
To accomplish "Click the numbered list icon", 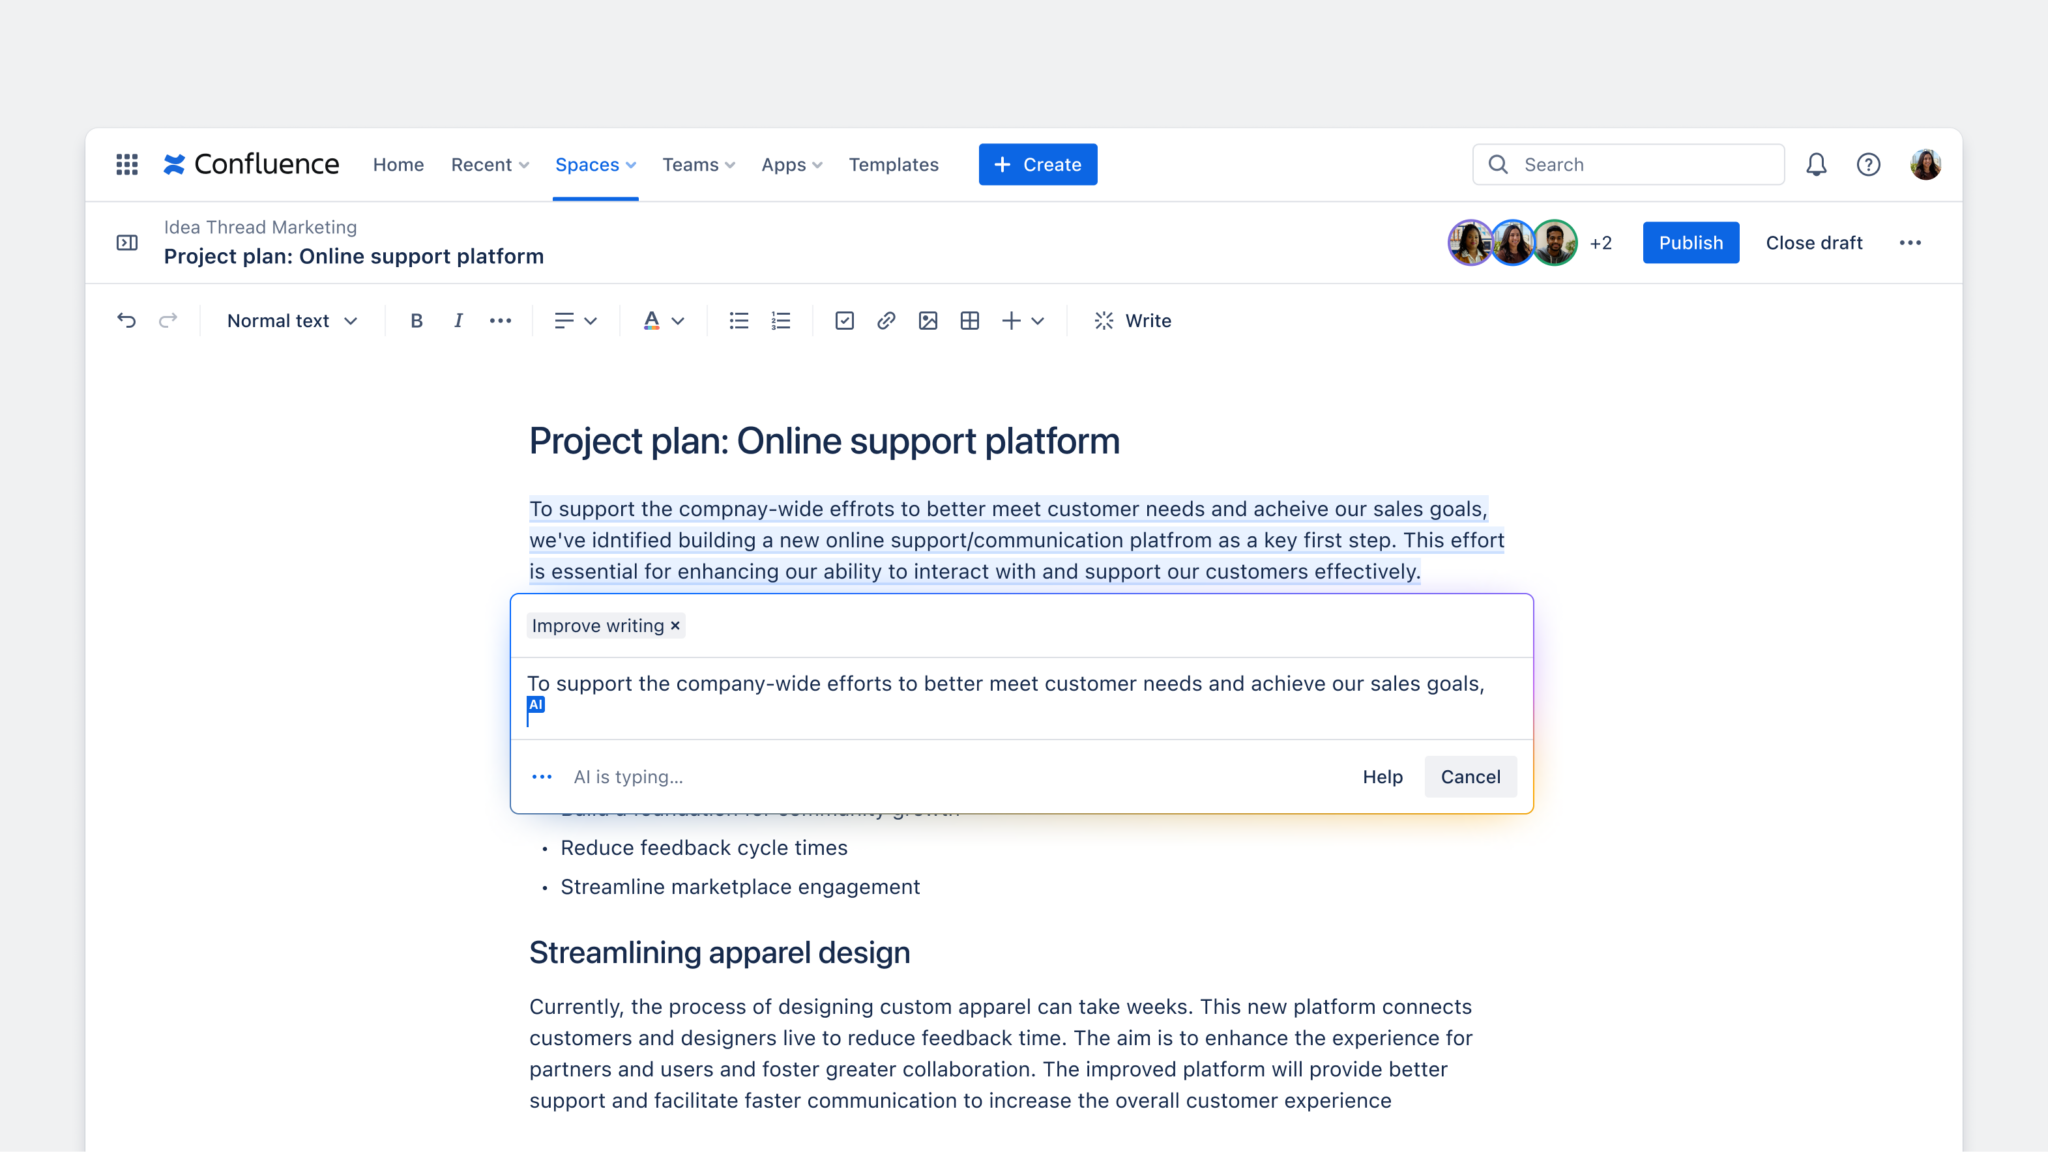I will 781,321.
